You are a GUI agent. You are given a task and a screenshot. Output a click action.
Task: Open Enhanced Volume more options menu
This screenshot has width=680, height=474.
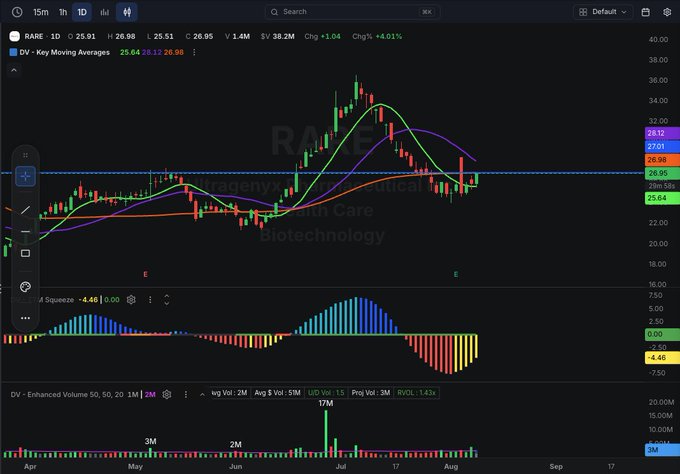(x=186, y=394)
